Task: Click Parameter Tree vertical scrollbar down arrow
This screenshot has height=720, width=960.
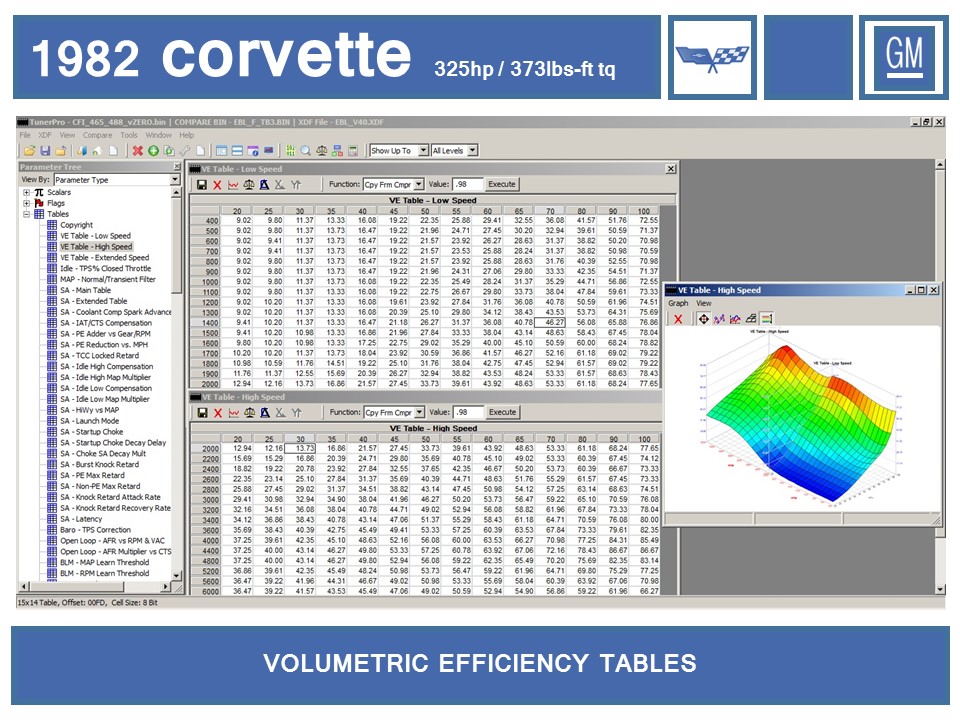Action: (x=176, y=576)
